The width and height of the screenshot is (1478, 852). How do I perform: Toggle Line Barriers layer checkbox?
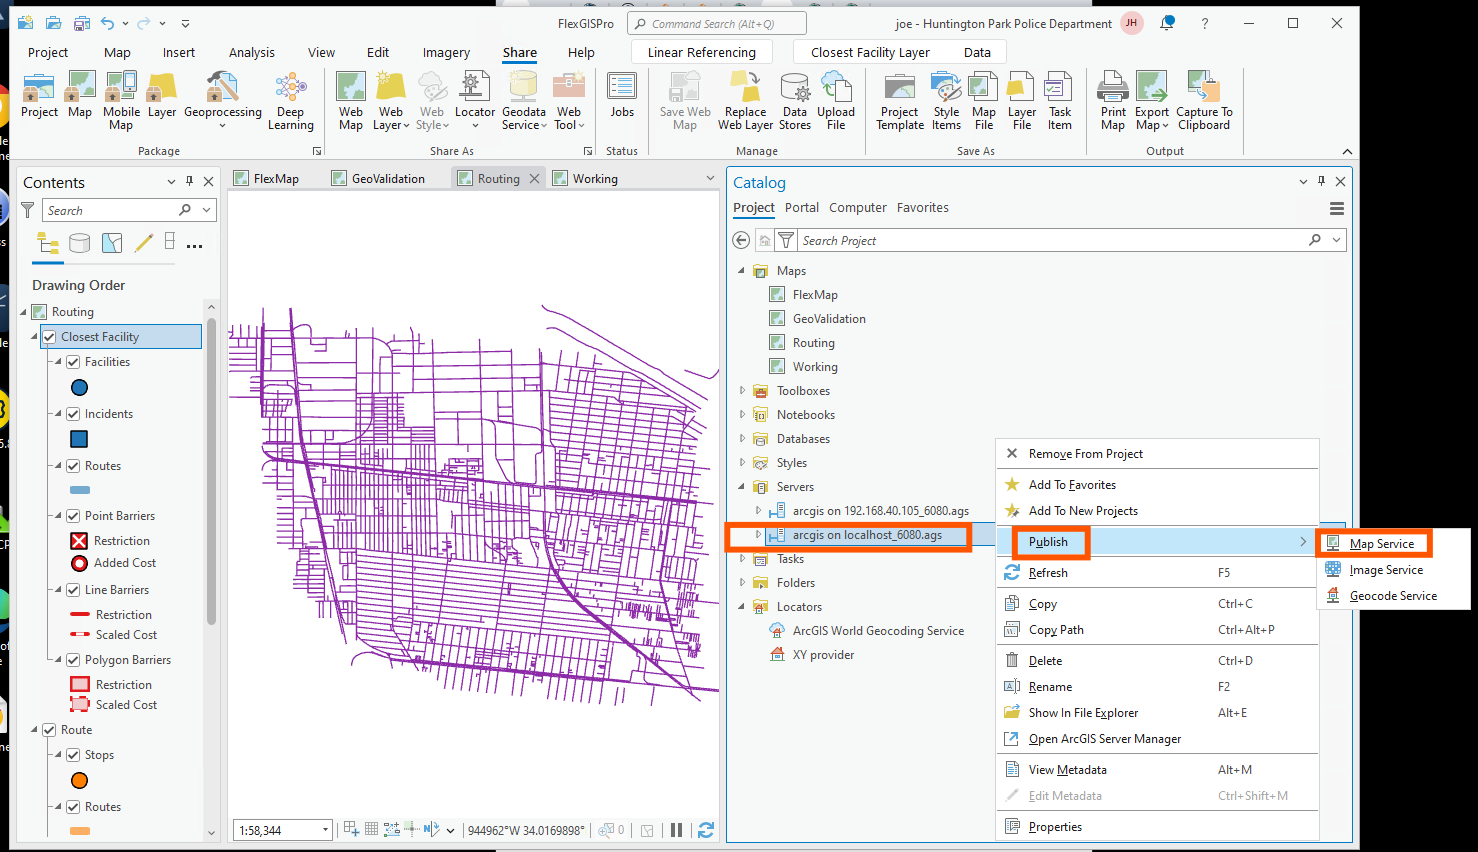(73, 590)
